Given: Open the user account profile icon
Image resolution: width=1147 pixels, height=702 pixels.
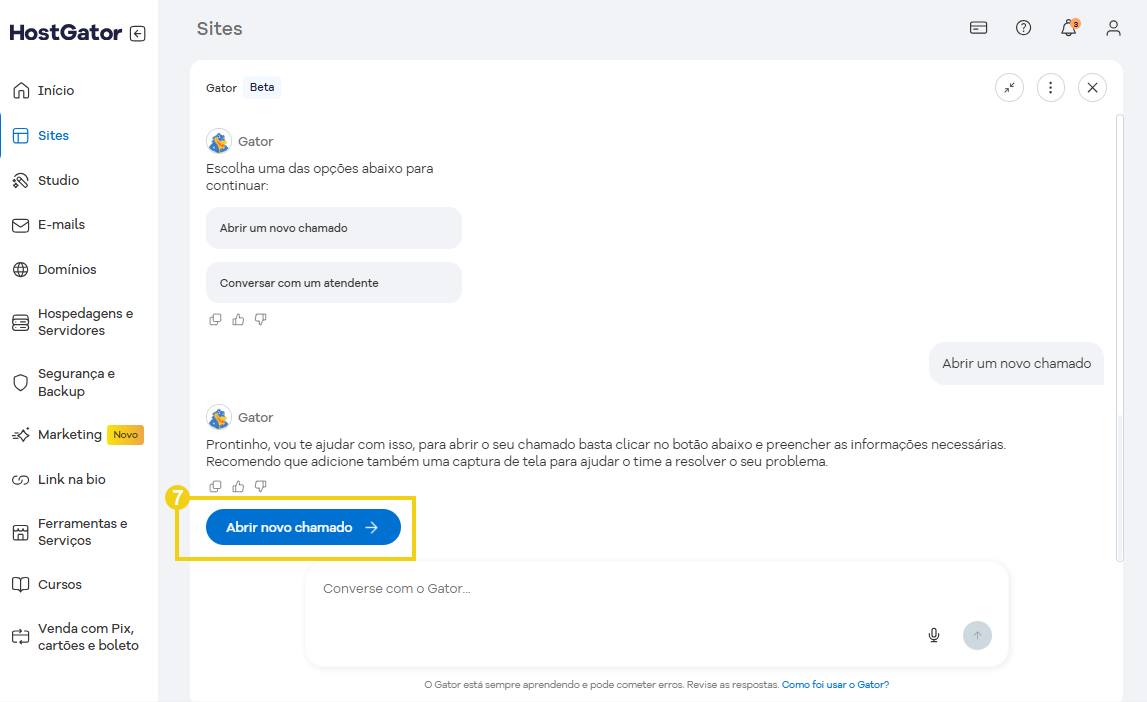Looking at the screenshot, I should pyautogui.click(x=1113, y=28).
